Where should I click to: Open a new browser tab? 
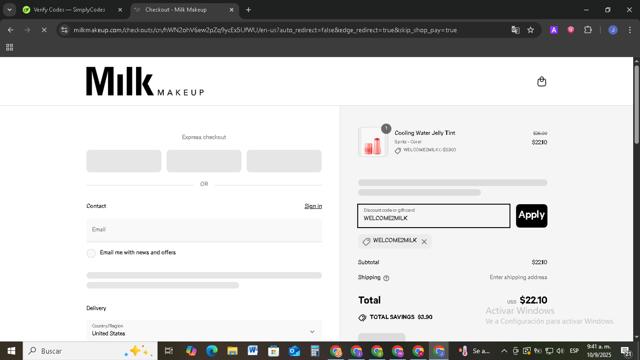pos(248,10)
